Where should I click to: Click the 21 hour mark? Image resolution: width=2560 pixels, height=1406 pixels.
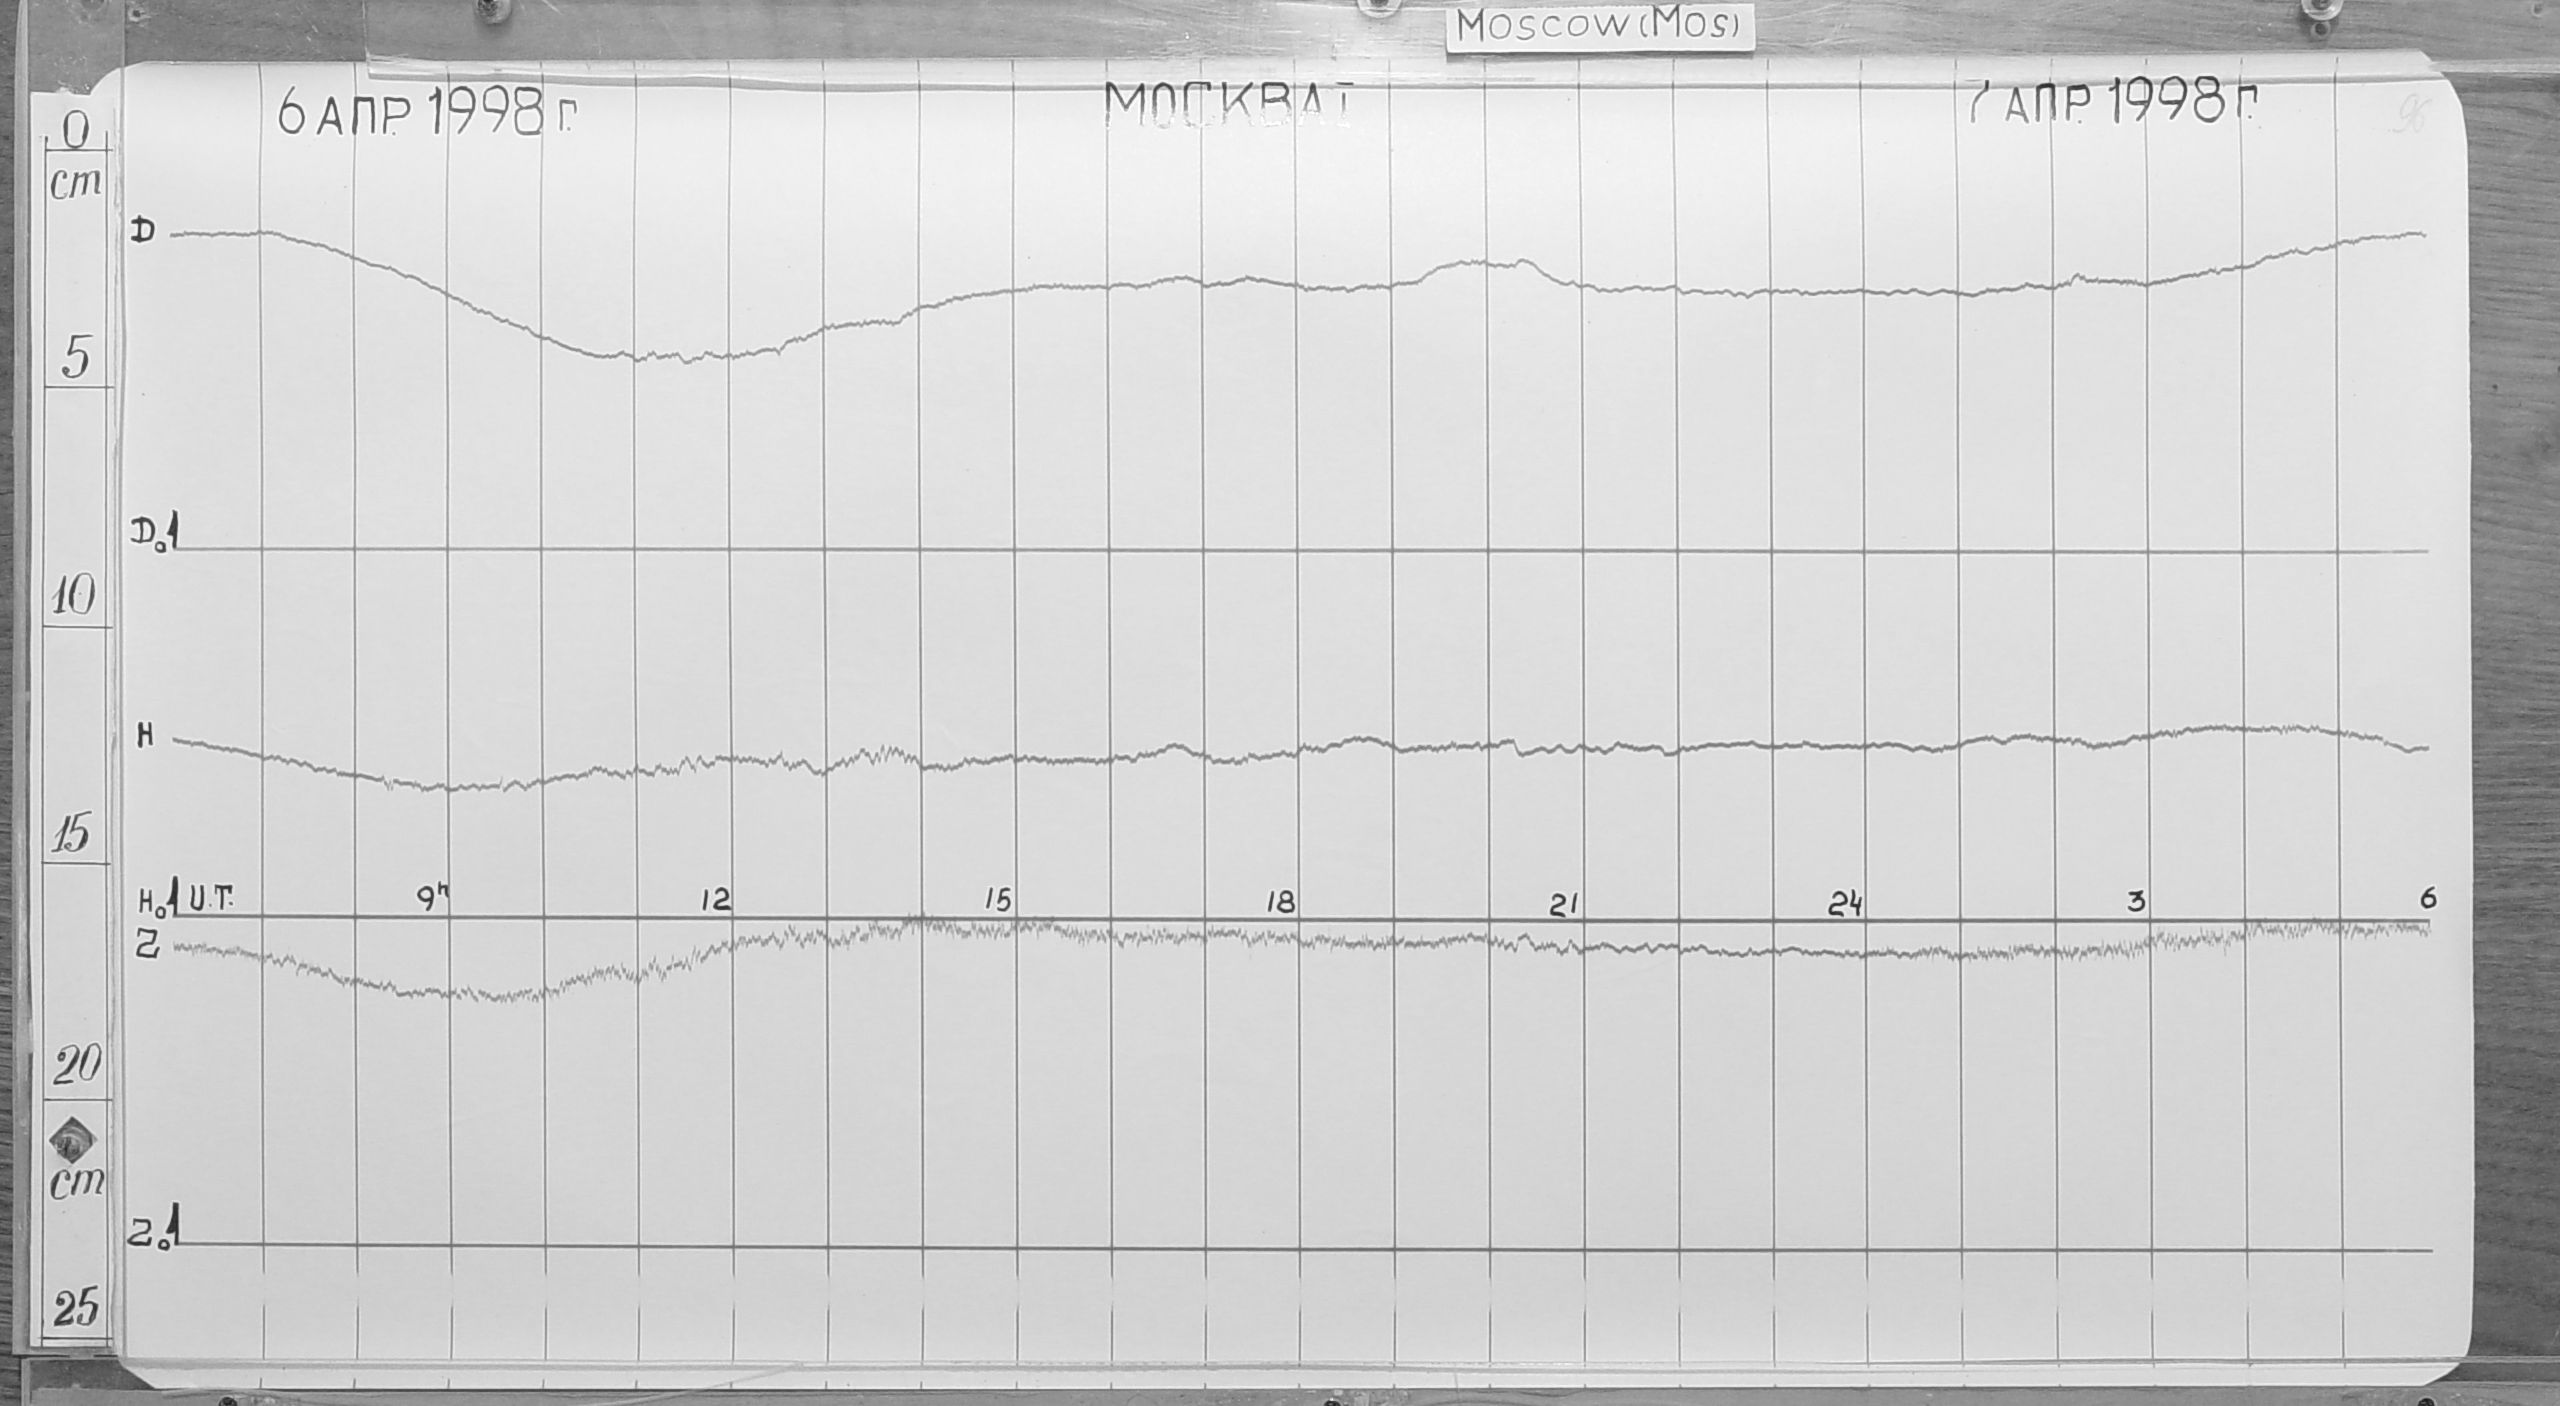point(1563,905)
